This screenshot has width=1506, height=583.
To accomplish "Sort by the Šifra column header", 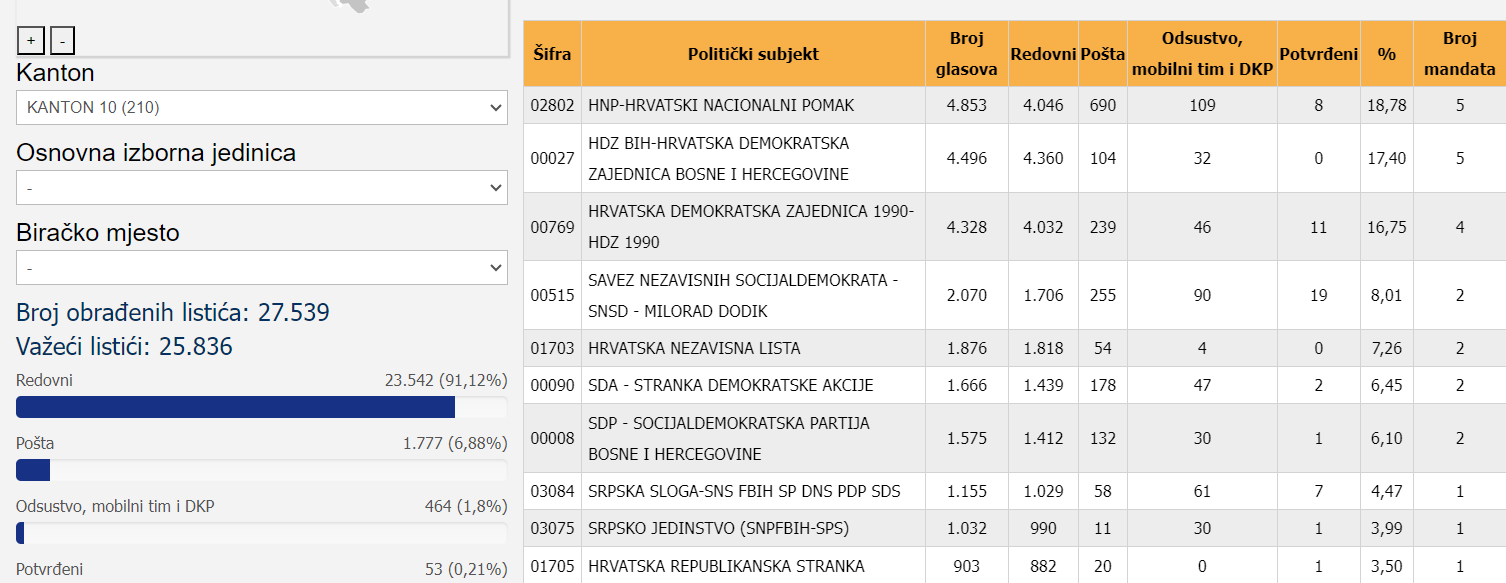I will (x=552, y=54).
